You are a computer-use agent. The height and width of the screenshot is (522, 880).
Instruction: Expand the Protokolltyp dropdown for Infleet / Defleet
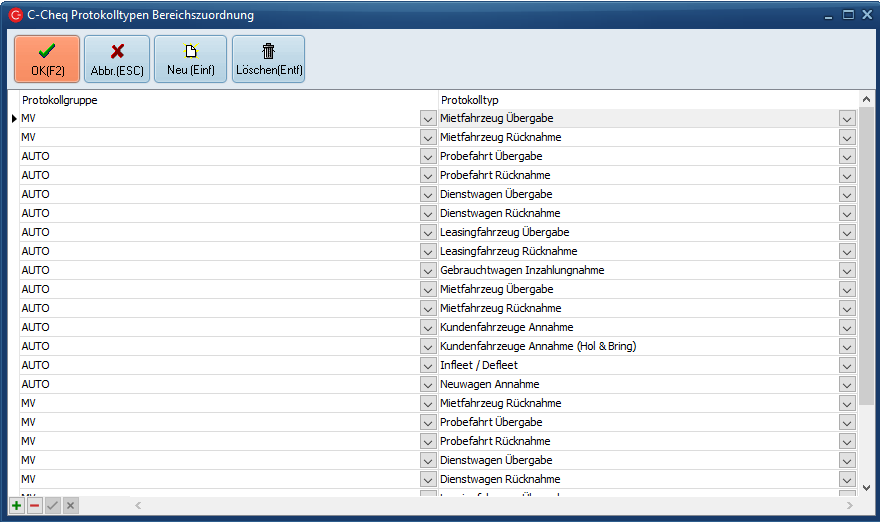pyautogui.click(x=847, y=366)
